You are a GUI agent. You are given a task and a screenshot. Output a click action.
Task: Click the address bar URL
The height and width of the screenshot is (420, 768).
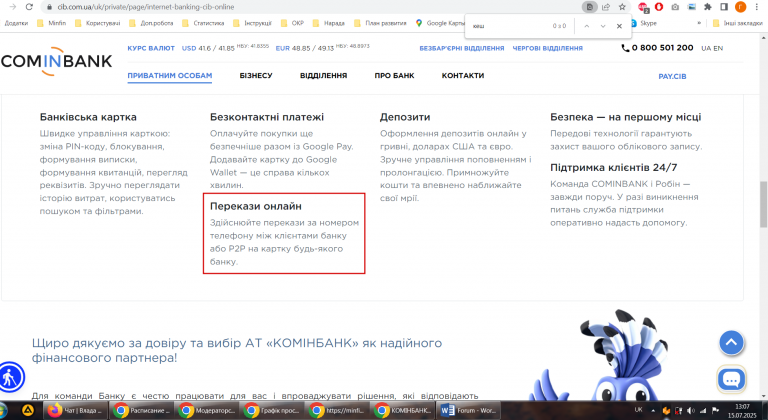pyautogui.click(x=145, y=7)
